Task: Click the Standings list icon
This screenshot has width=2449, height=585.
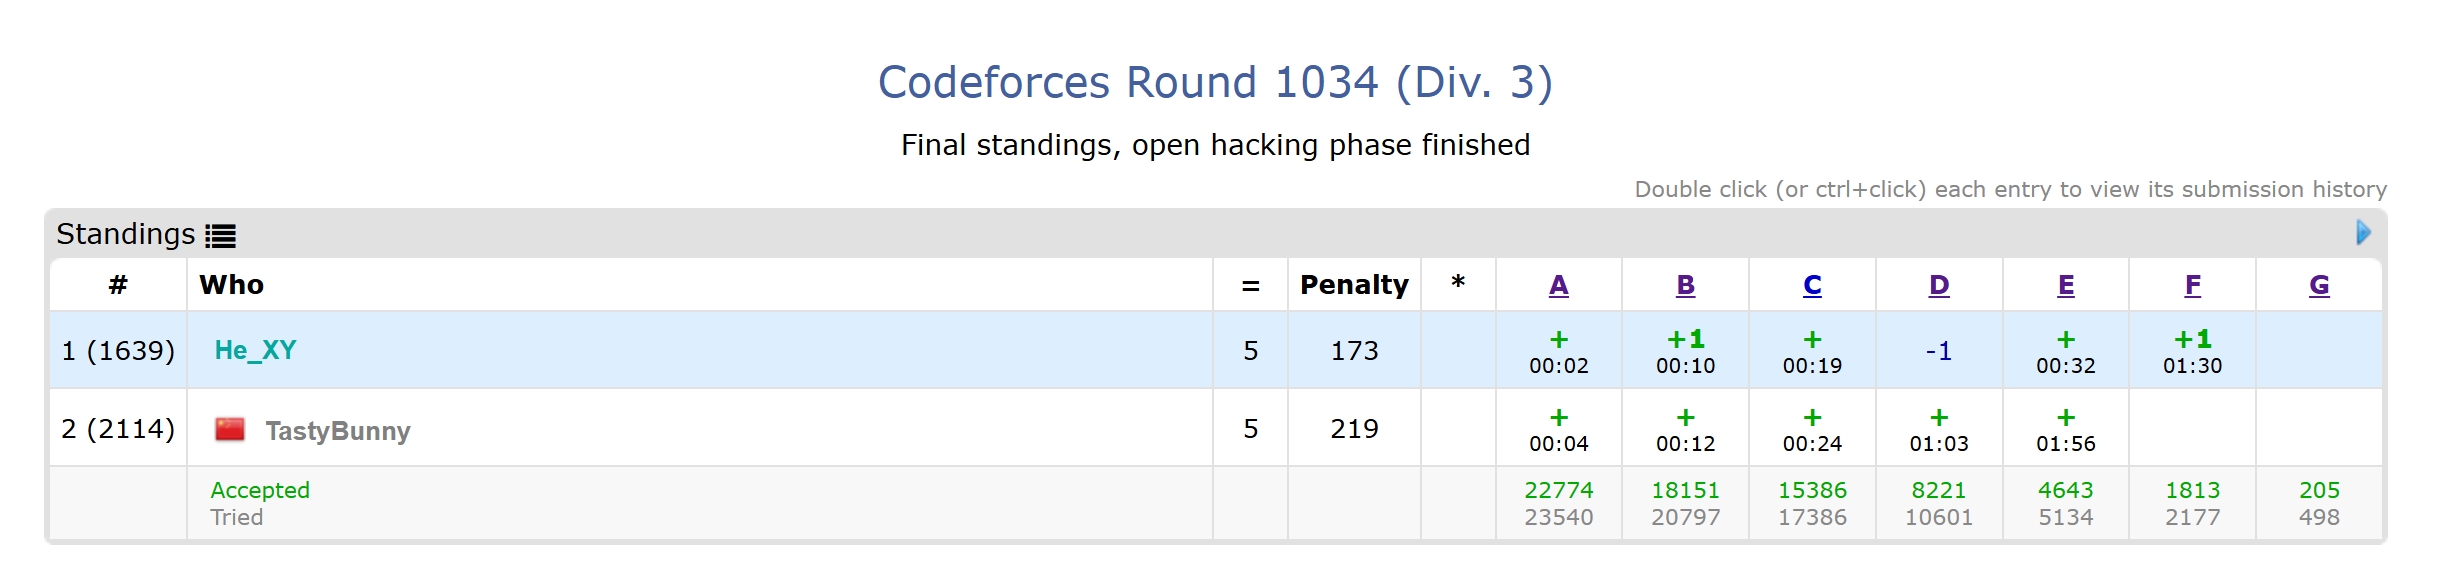Action: [x=220, y=236]
